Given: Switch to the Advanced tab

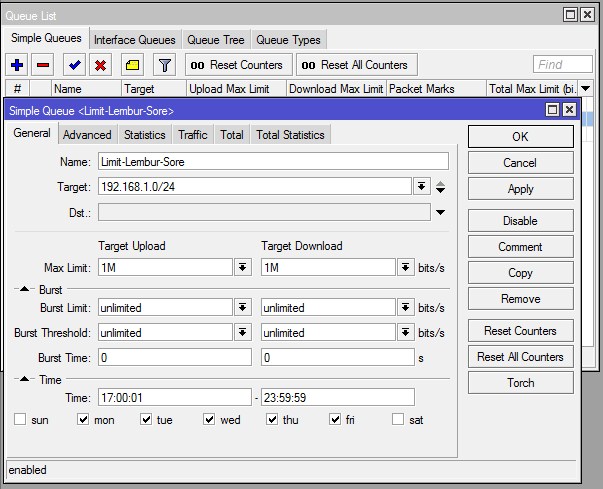Looking at the screenshot, I should (87, 135).
